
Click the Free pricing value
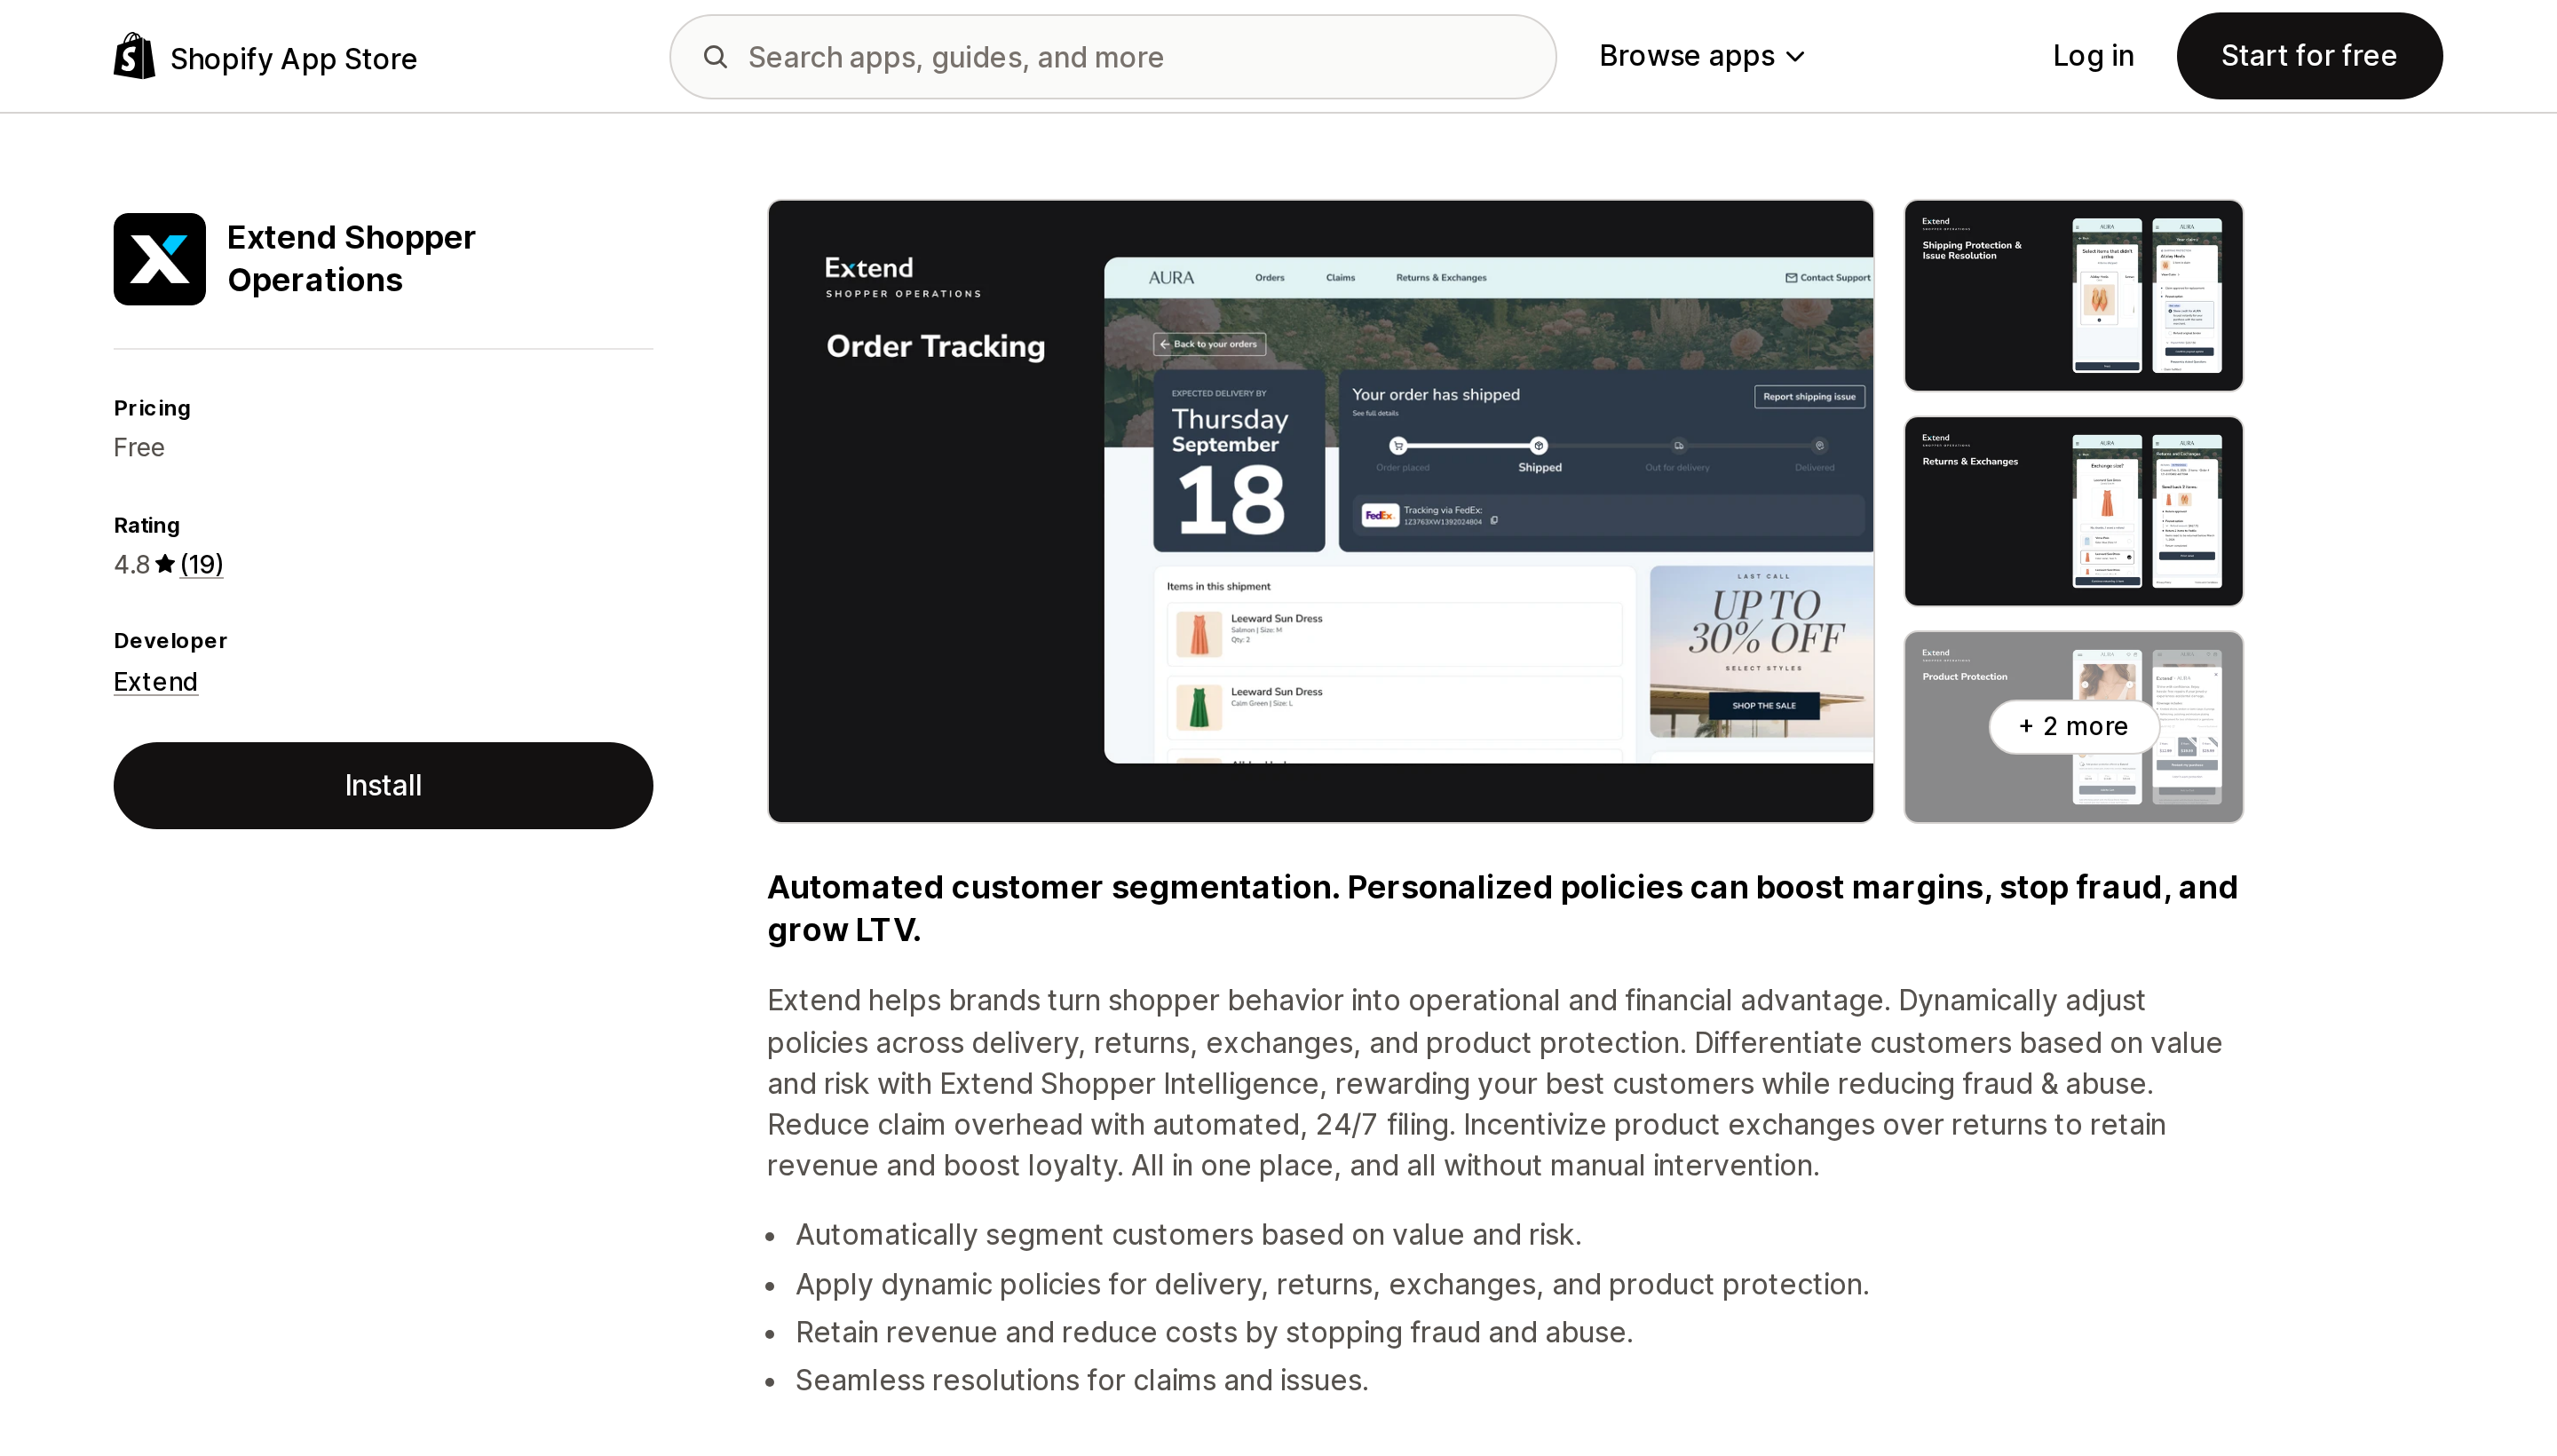click(139, 447)
